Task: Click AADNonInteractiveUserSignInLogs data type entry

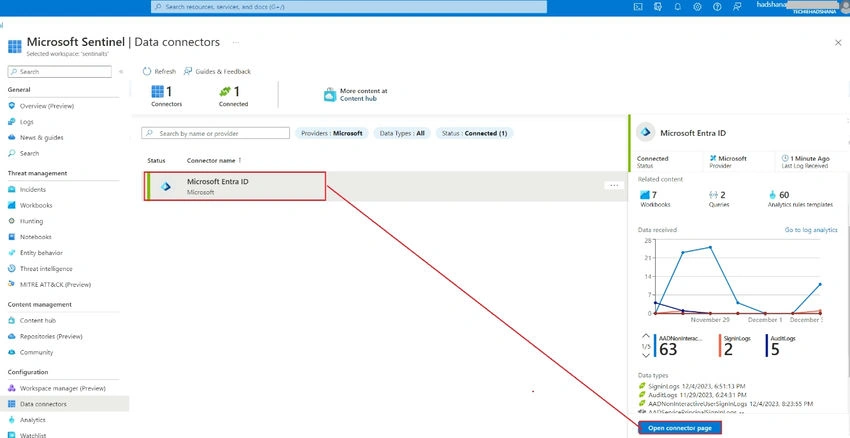Action: (x=726, y=404)
